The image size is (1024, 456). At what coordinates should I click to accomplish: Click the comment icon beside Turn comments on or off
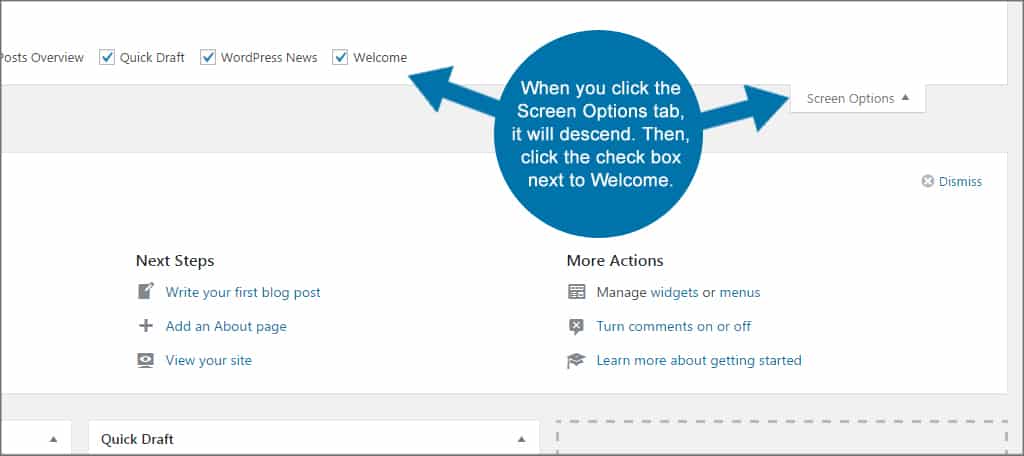coord(576,326)
